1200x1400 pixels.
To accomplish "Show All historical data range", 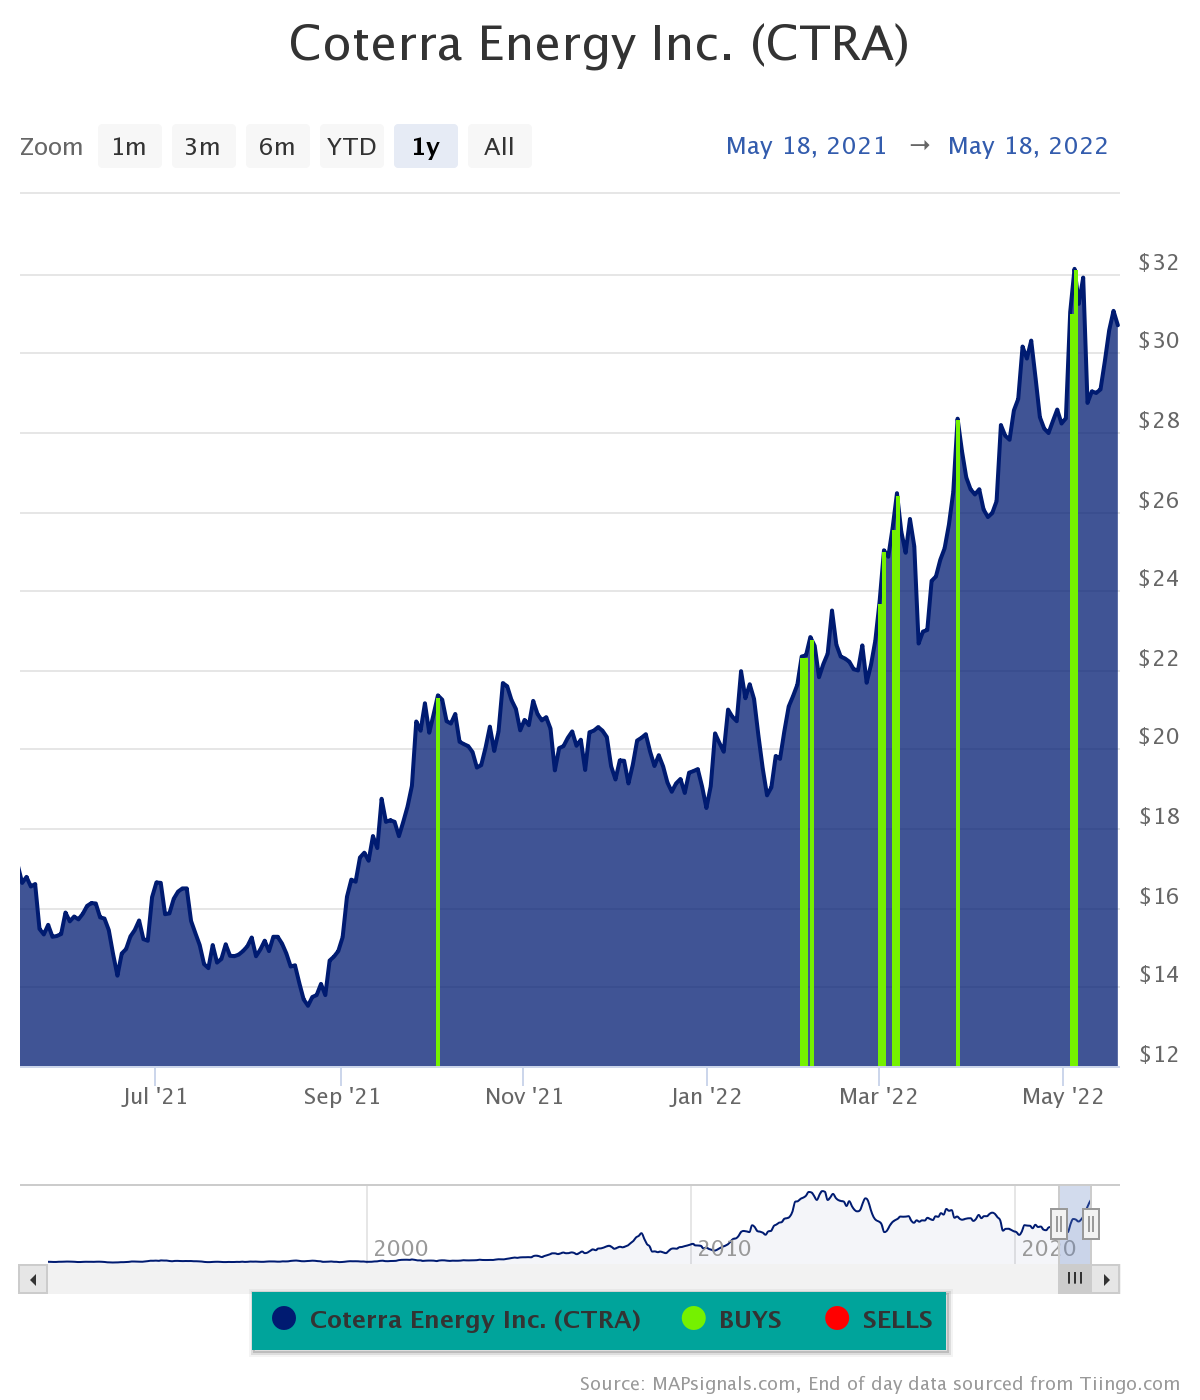I will [499, 146].
